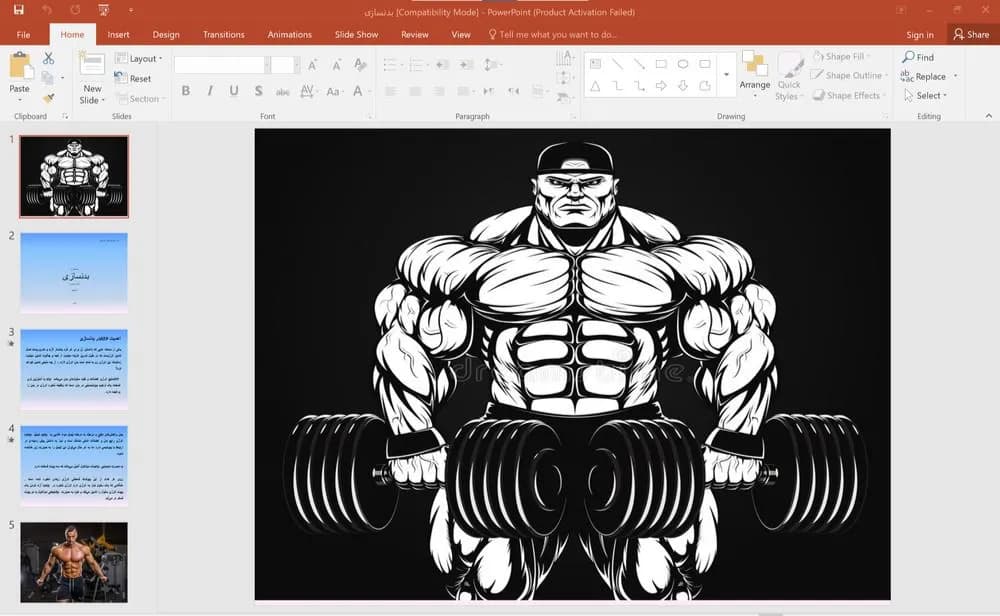
Task: Switch to the Insert tab
Action: [119, 34]
